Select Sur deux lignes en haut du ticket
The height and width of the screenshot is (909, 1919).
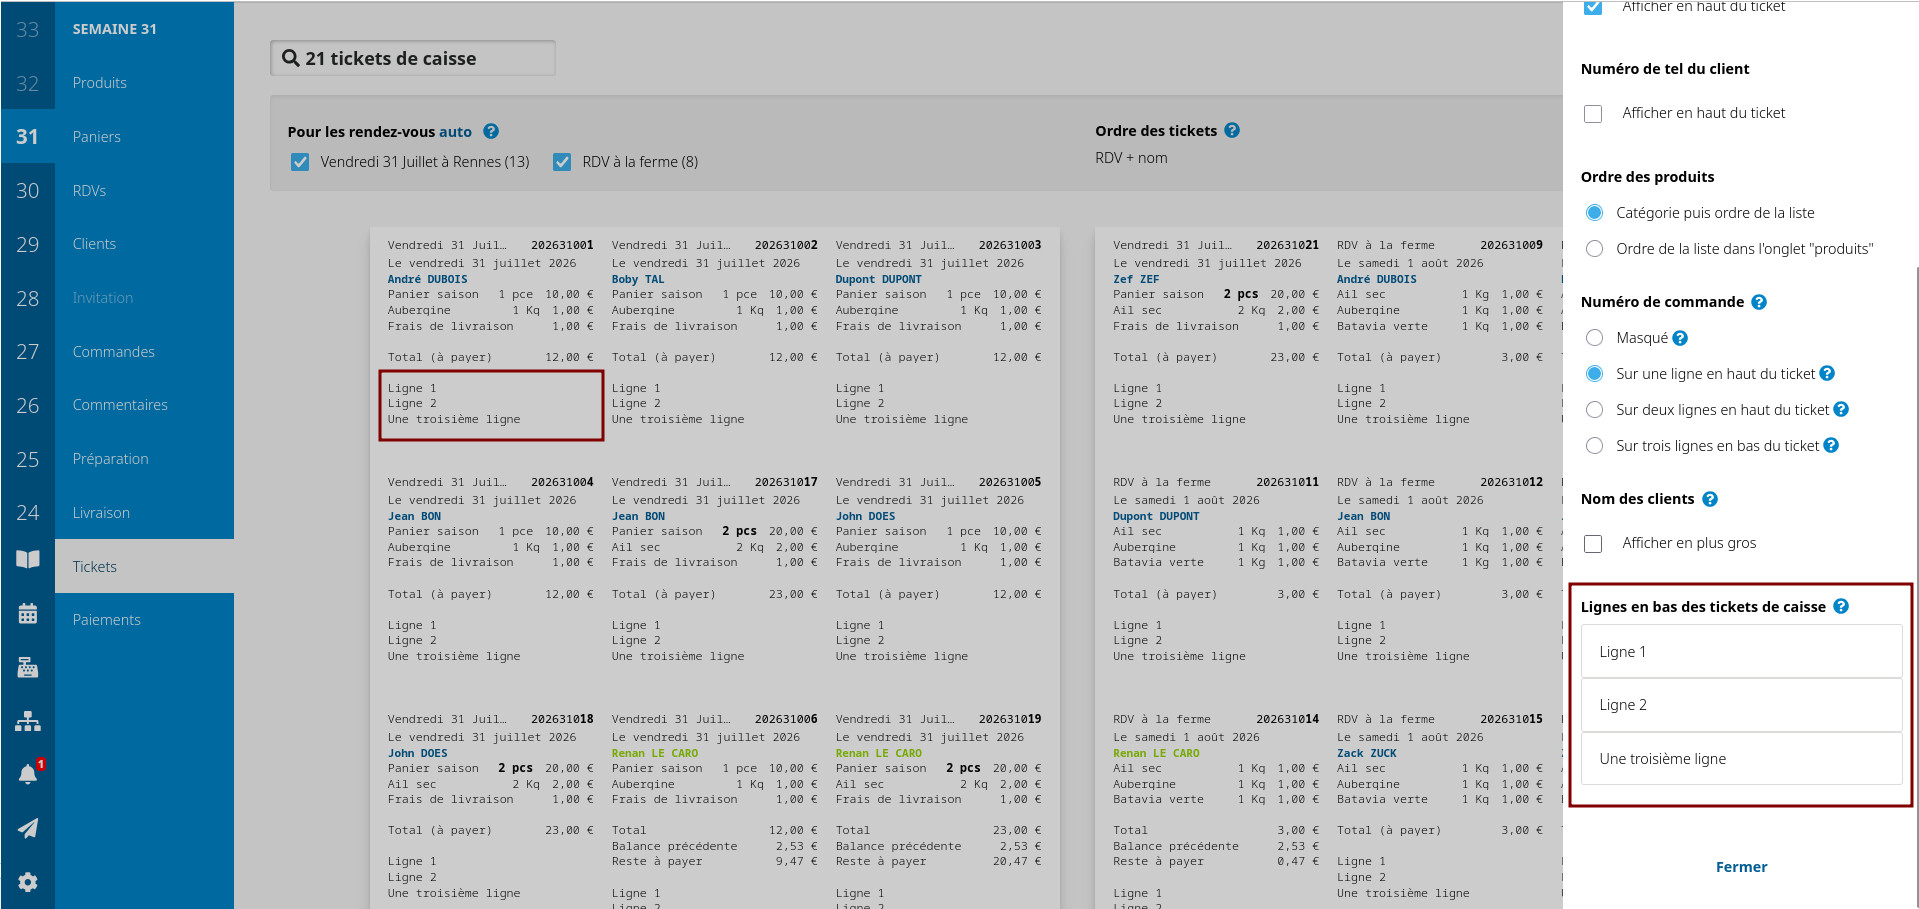click(1594, 410)
